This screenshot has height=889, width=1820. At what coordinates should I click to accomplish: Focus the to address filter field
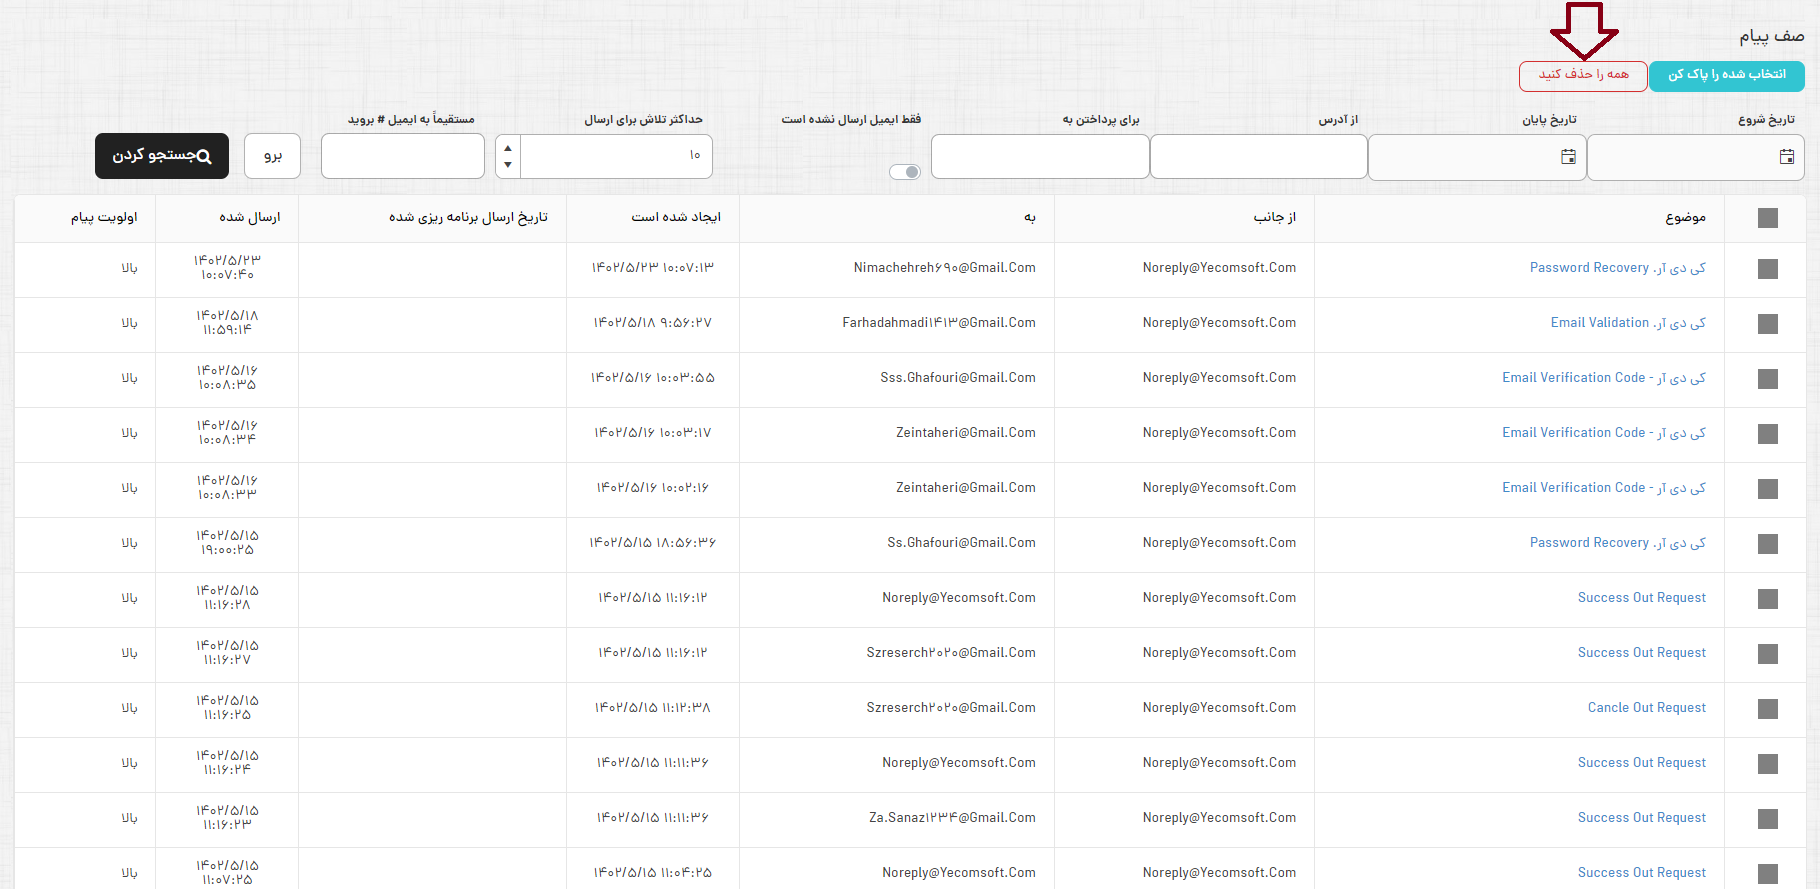1040,157
